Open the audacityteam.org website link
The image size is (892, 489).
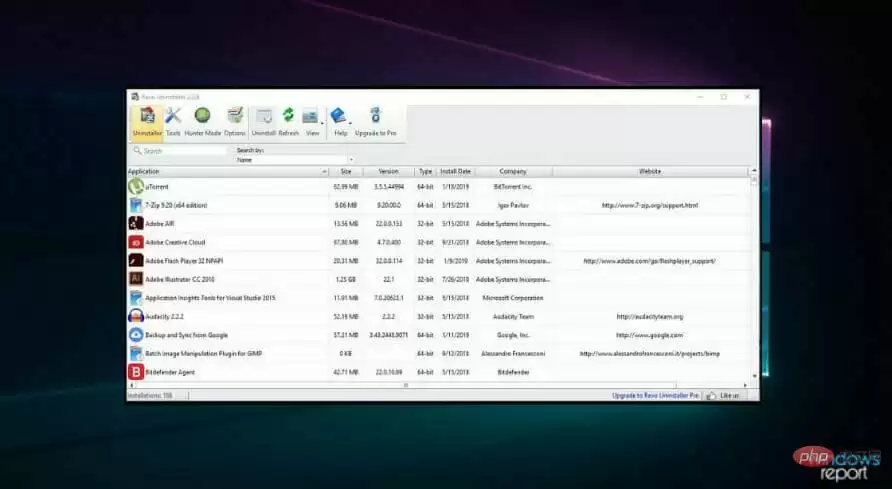(650, 317)
